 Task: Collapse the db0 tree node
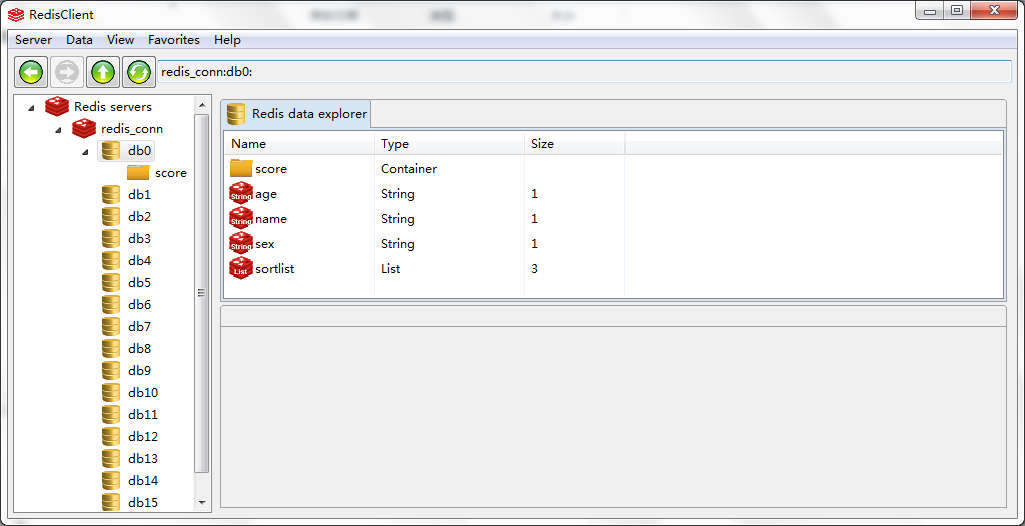tap(86, 152)
